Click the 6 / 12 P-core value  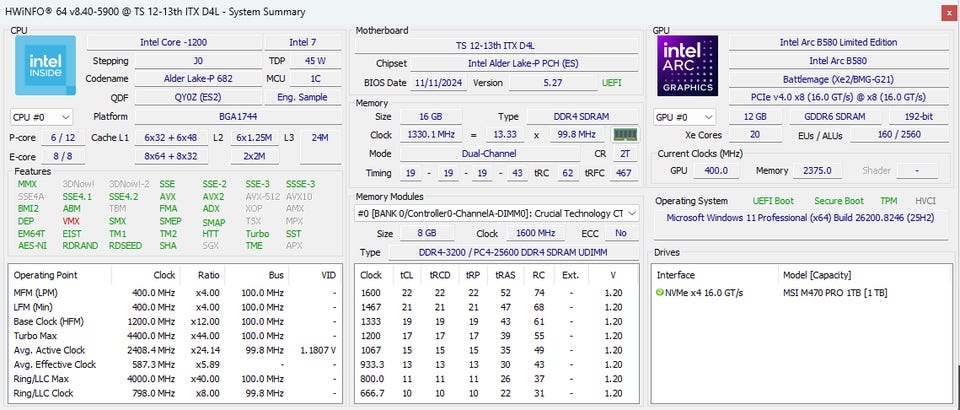(63, 138)
